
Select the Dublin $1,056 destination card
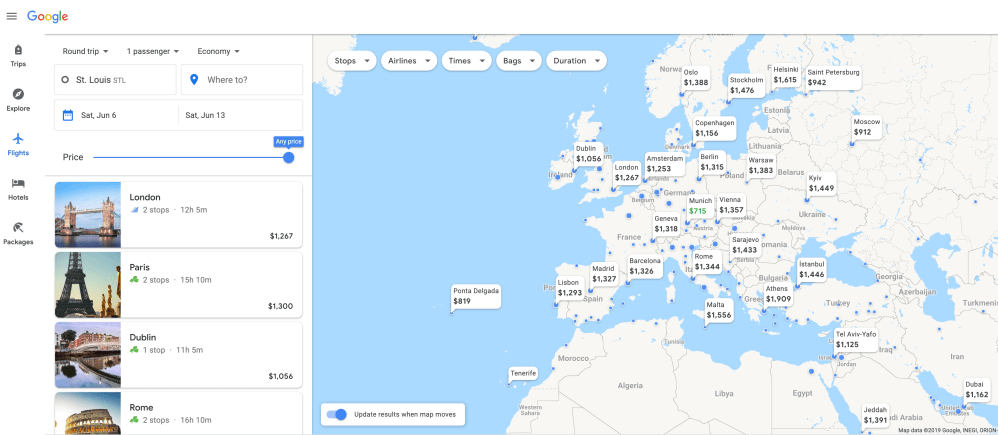tap(178, 355)
